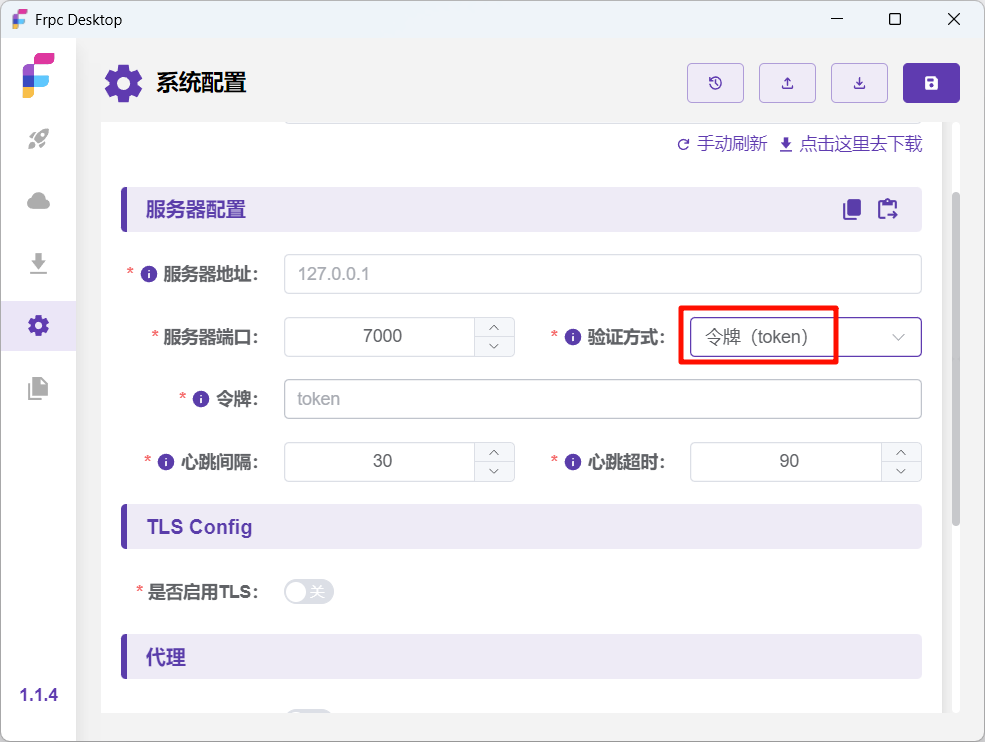The image size is (985, 742).
Task: Maximize the Frpc Desktop window
Action: 895,19
